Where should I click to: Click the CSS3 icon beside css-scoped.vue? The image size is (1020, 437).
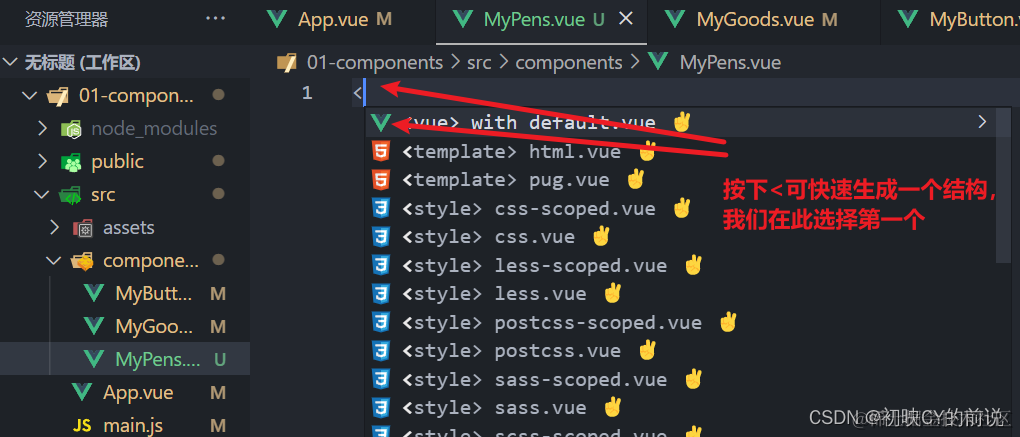pyautogui.click(x=381, y=208)
